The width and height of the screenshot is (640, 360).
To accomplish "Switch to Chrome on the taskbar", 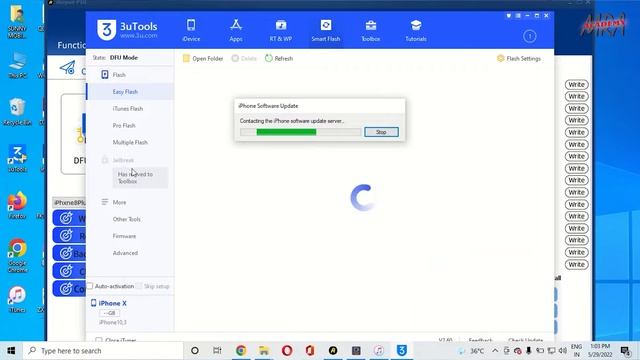I will coord(241,351).
